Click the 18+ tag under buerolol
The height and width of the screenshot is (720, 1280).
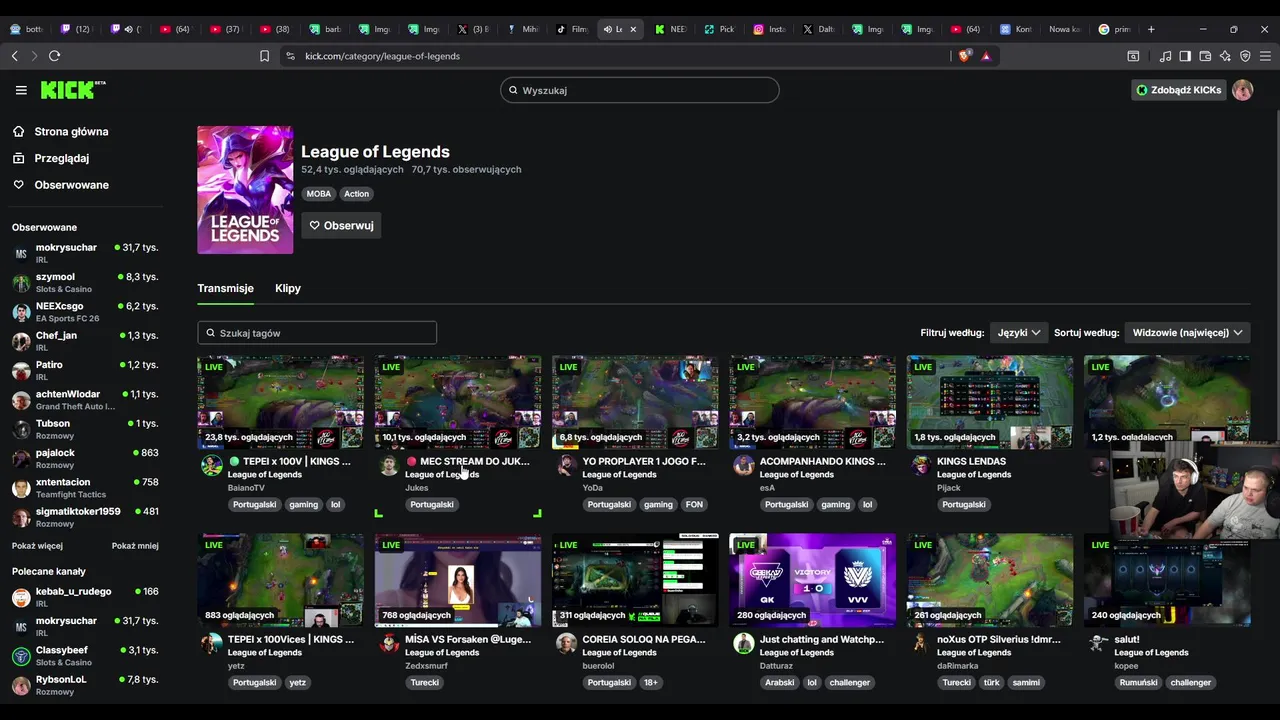click(x=651, y=683)
